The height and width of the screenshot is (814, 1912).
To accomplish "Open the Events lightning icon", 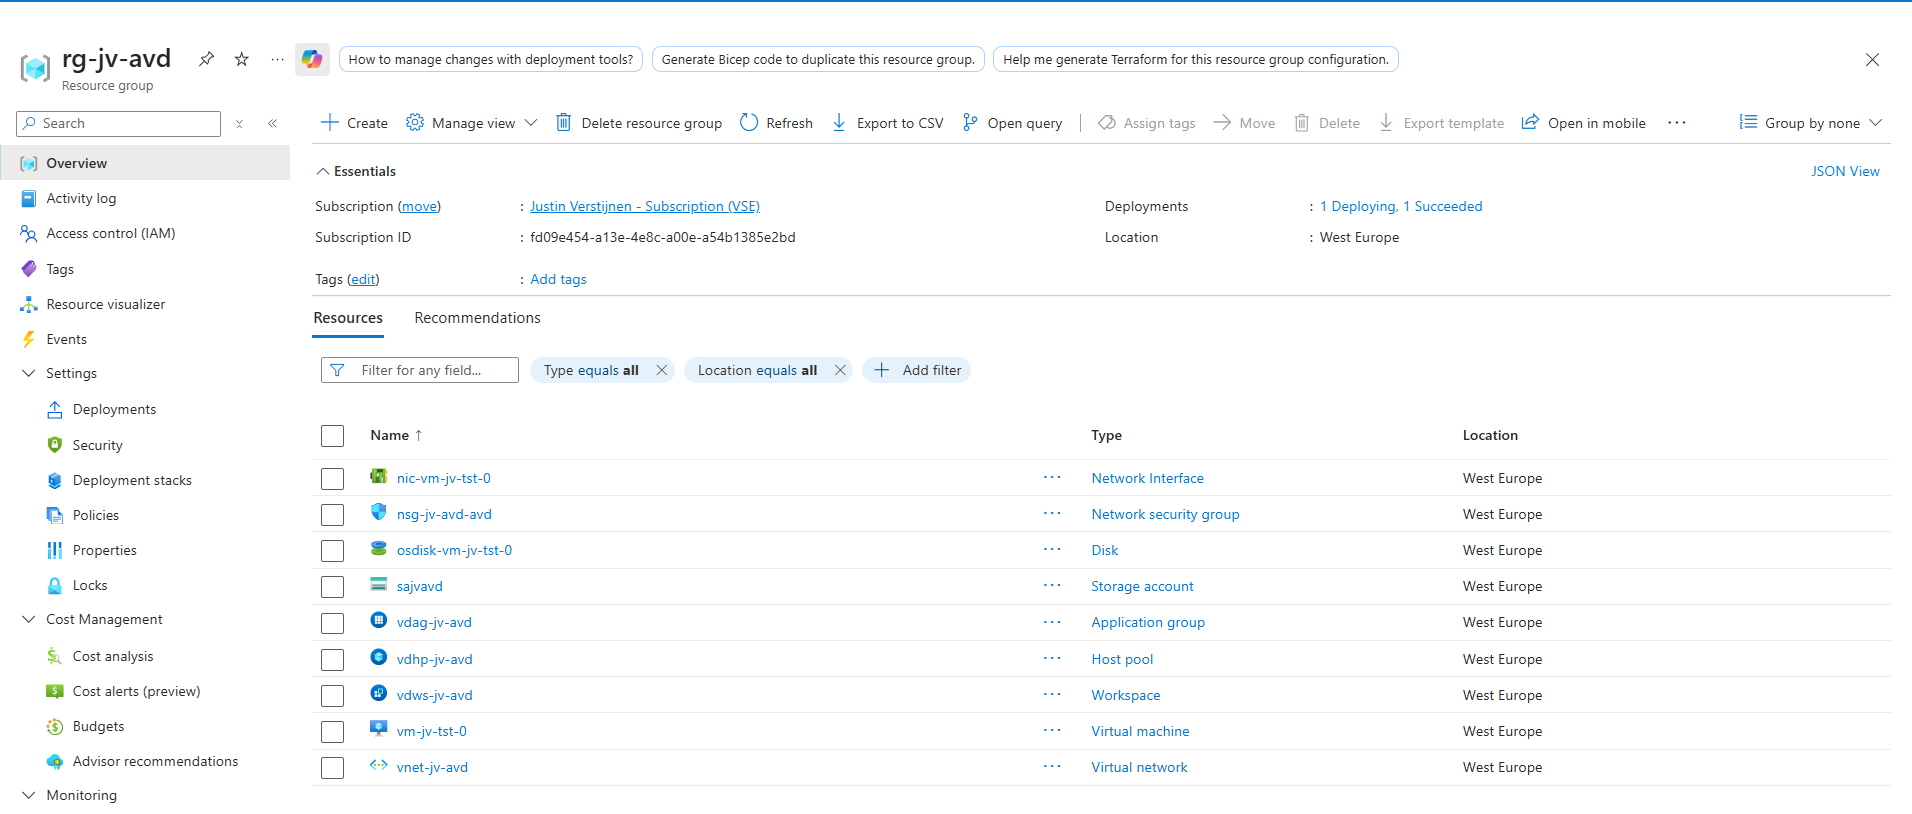I will pyautogui.click(x=29, y=339).
